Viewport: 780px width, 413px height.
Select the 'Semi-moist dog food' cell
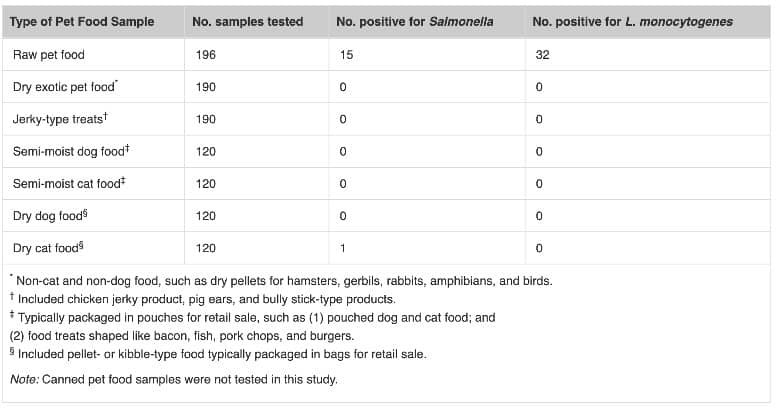(66, 151)
